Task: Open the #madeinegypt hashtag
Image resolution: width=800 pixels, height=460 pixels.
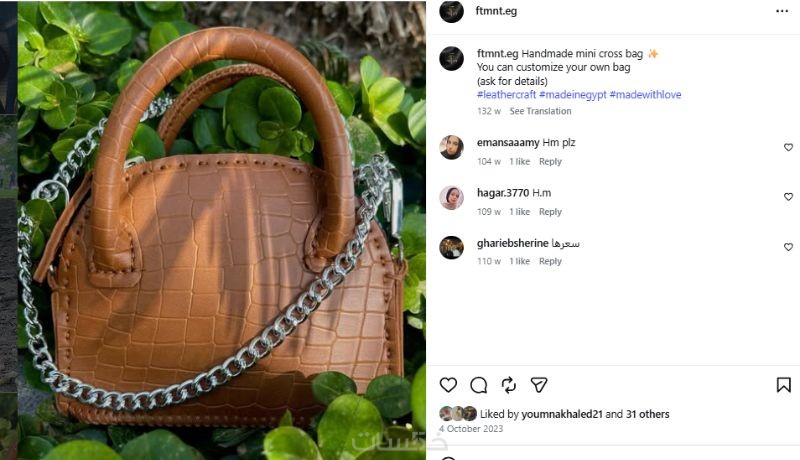Action: tap(572, 95)
